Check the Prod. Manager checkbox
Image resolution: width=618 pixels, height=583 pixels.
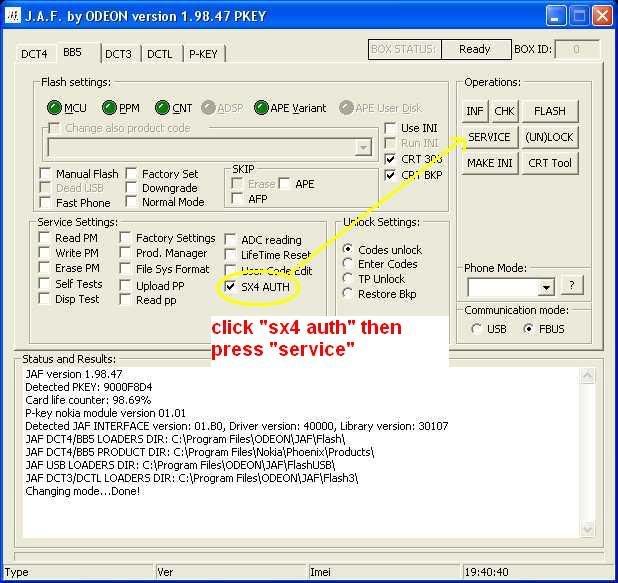click(x=125, y=253)
